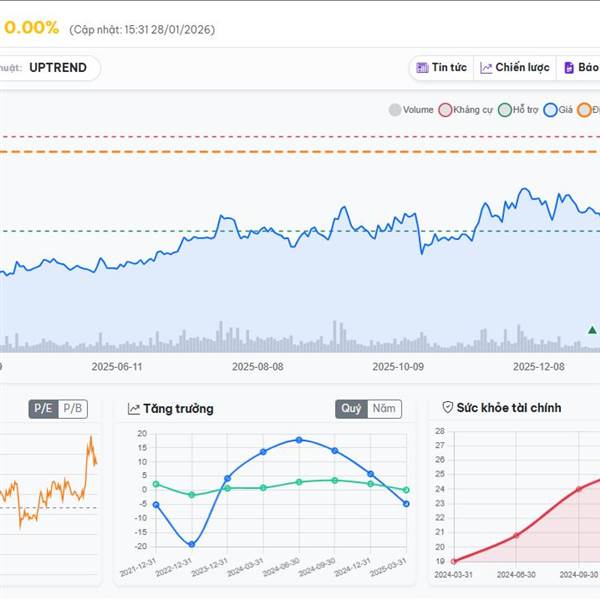Switch valuation chart to P/E
Screen dimensions: 600x600
click(43, 408)
